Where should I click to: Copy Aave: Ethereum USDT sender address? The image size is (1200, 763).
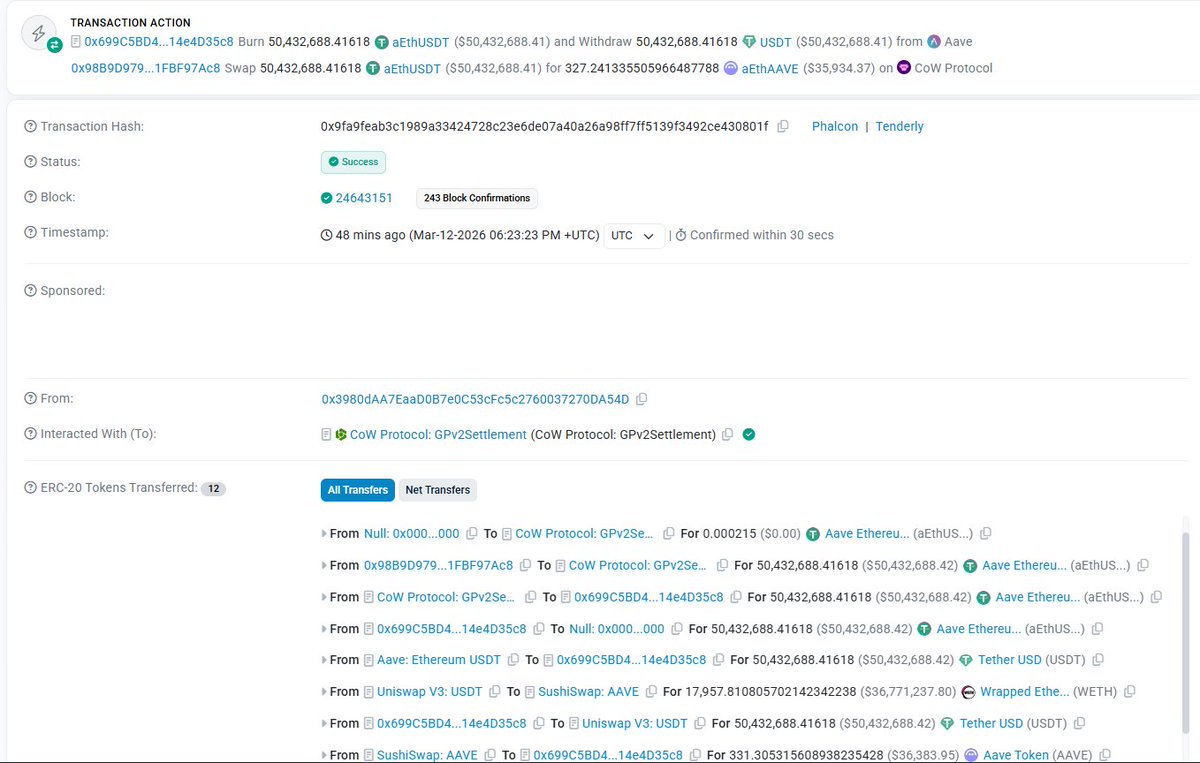point(513,660)
